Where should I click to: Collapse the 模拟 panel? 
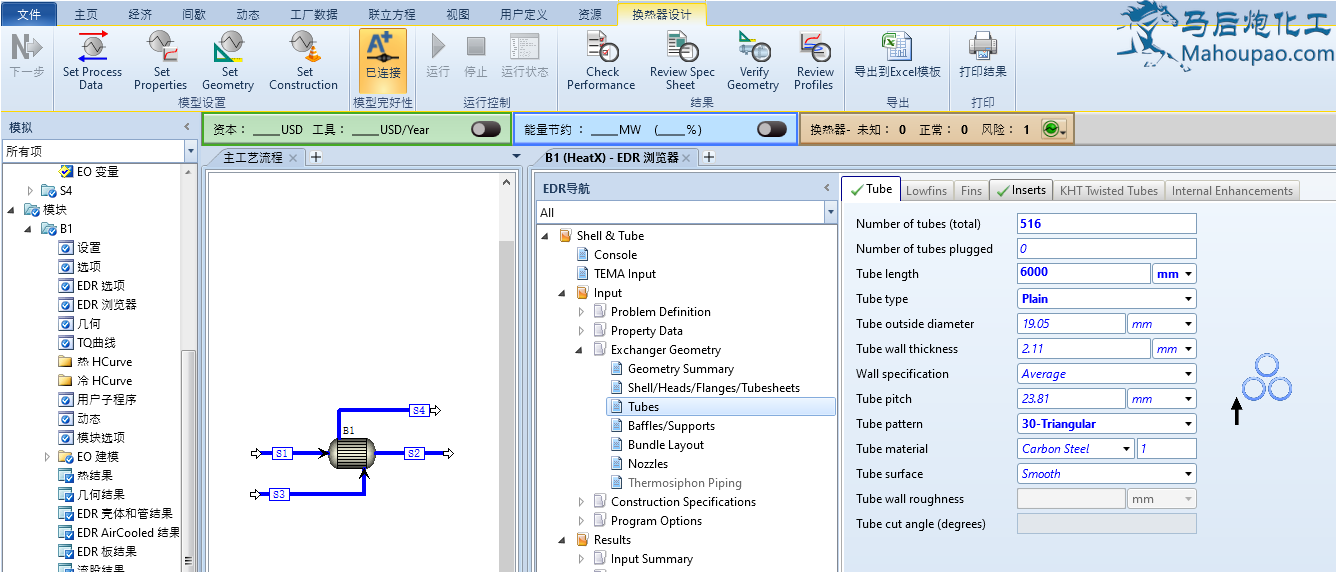(x=187, y=127)
